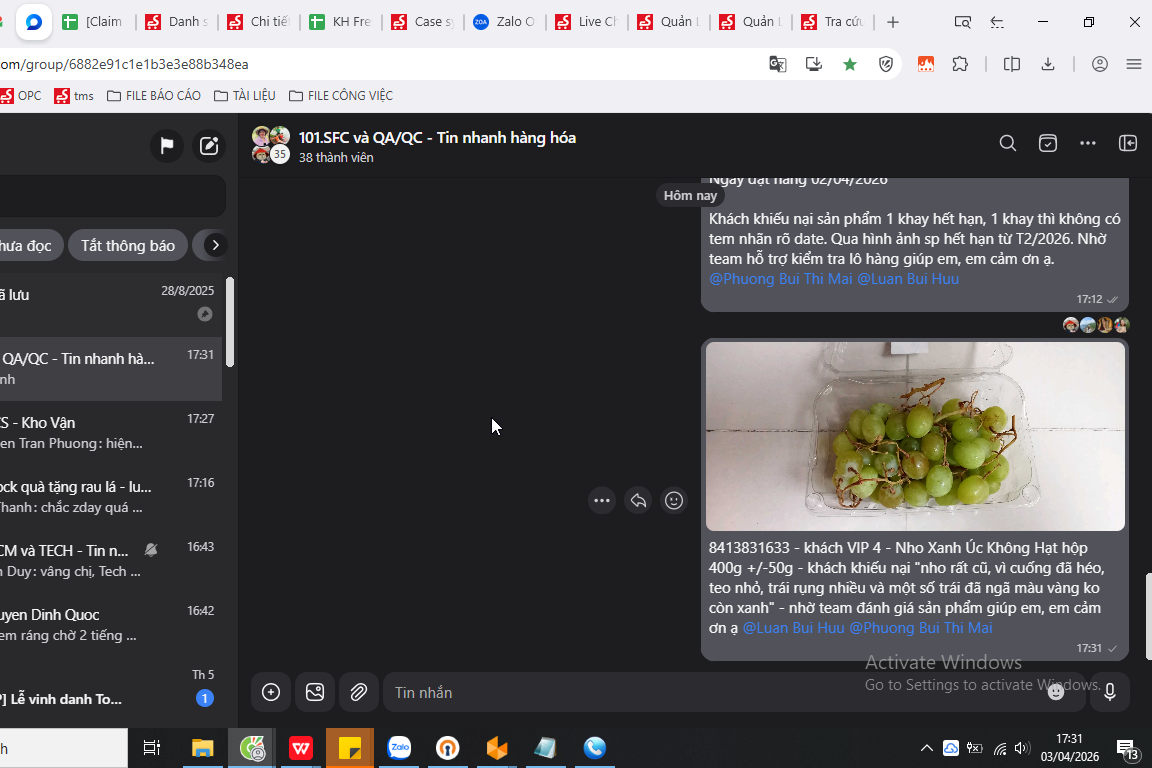Open the green grapes photo thumbnail
The width and height of the screenshot is (1152, 768).
point(915,436)
